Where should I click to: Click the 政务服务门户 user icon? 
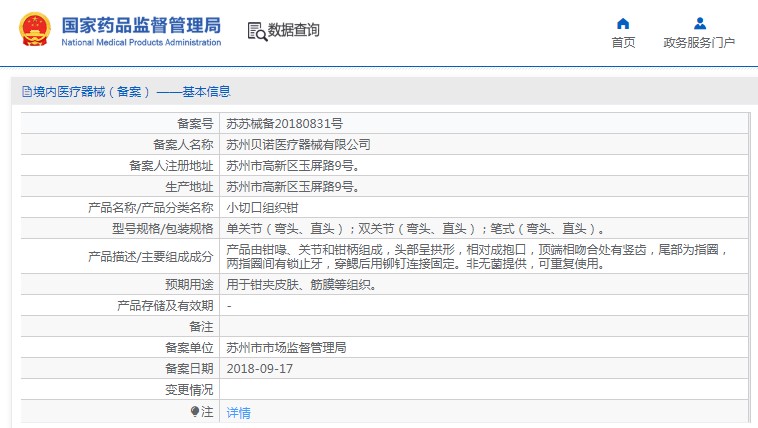[x=700, y=23]
